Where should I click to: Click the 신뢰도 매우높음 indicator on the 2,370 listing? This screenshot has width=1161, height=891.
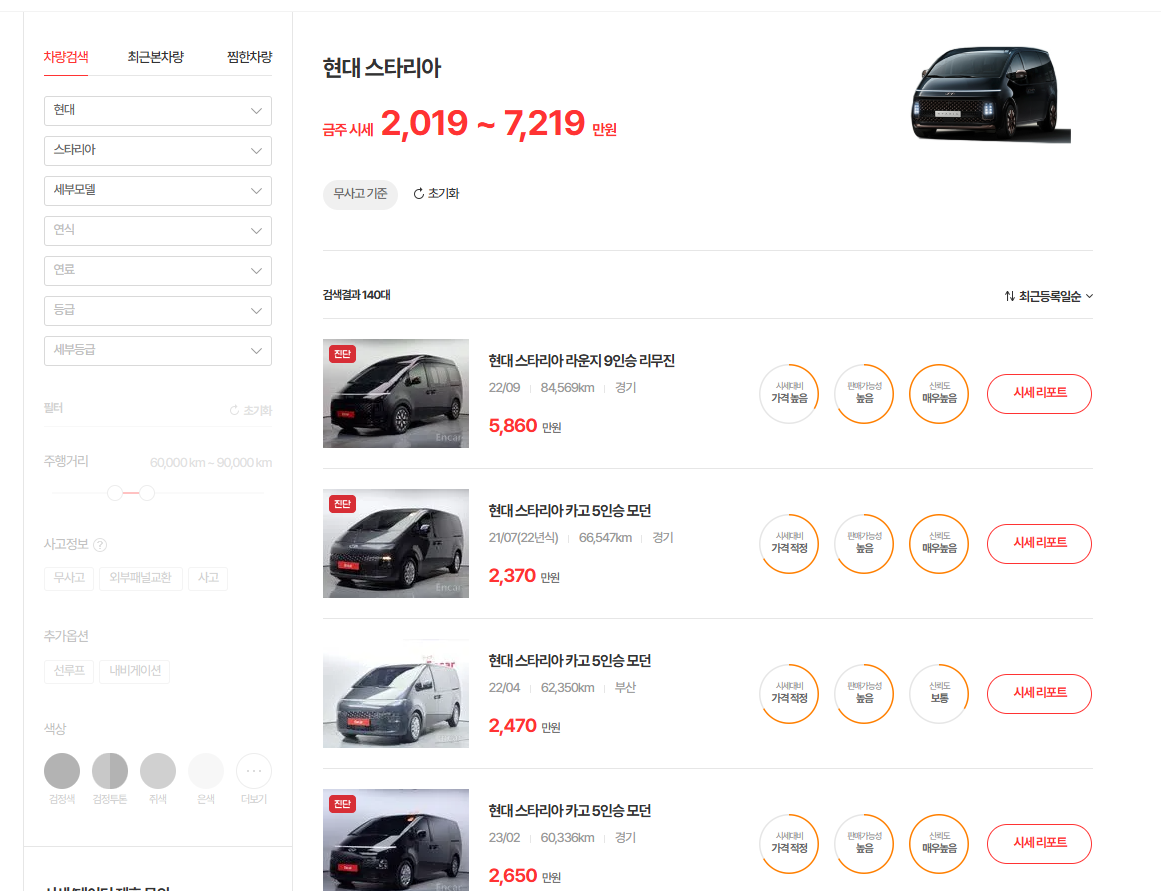(939, 544)
